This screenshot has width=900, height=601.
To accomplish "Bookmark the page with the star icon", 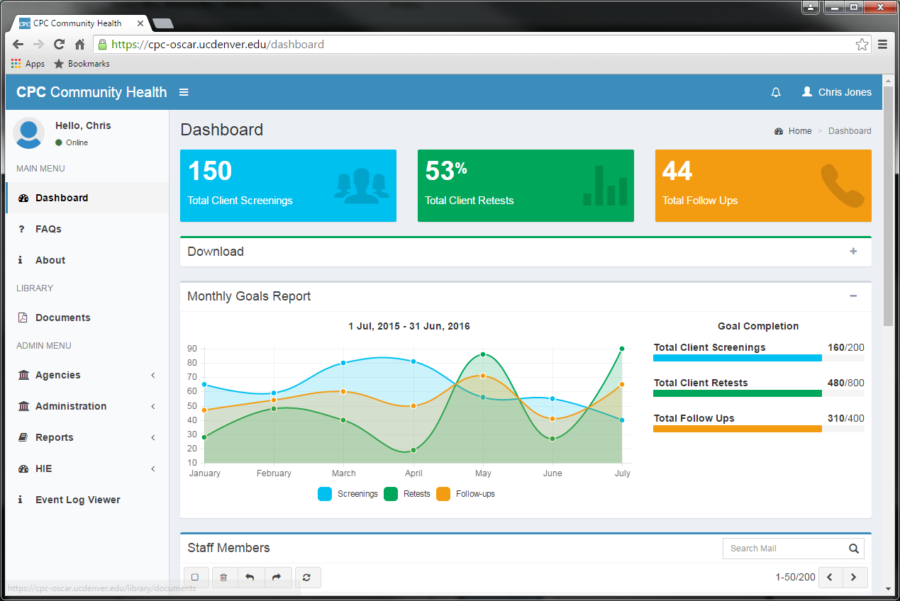I will click(861, 44).
